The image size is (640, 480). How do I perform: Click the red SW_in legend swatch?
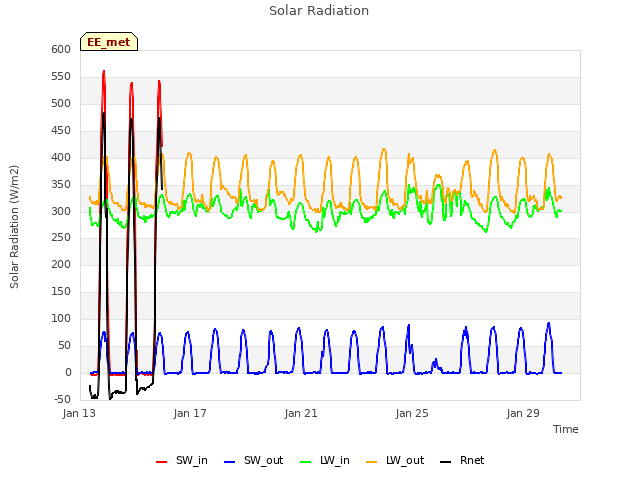[x=162, y=462]
